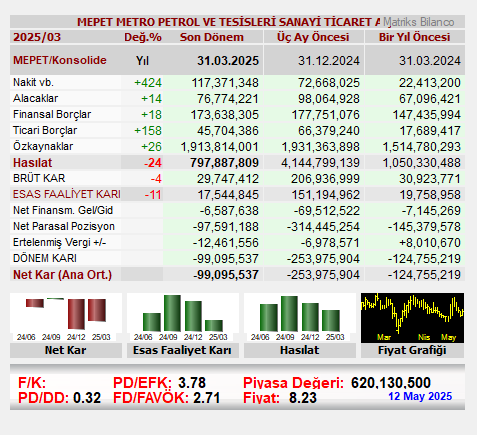Click the date 12 May 2025
Viewport: 477px width, 435px height.
[x=420, y=396]
